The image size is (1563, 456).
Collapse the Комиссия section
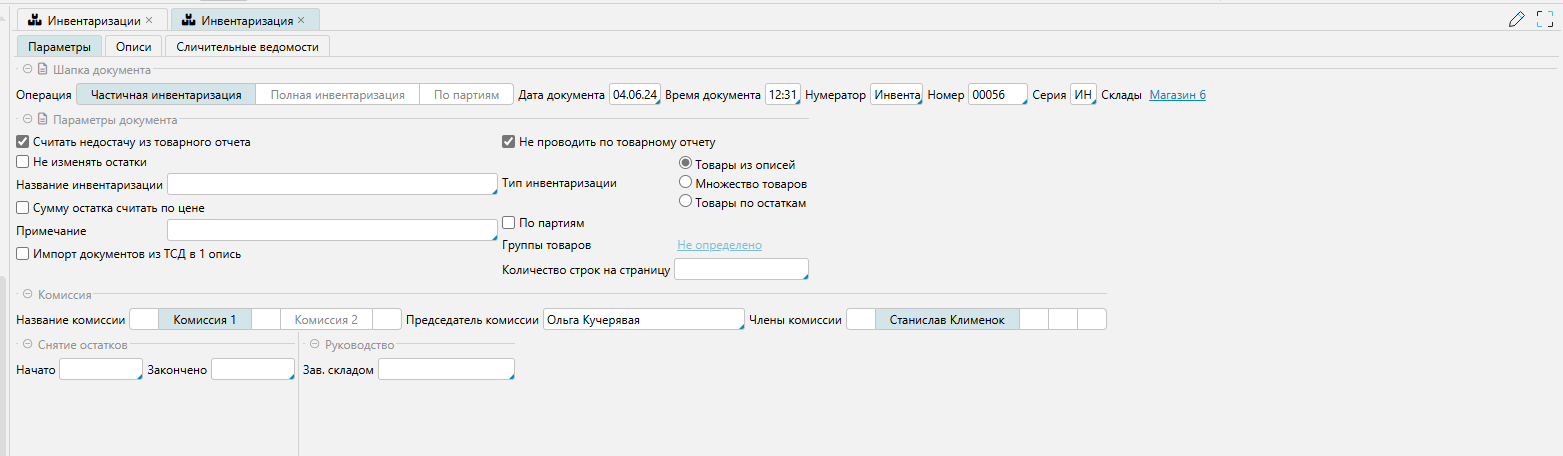coord(27,295)
